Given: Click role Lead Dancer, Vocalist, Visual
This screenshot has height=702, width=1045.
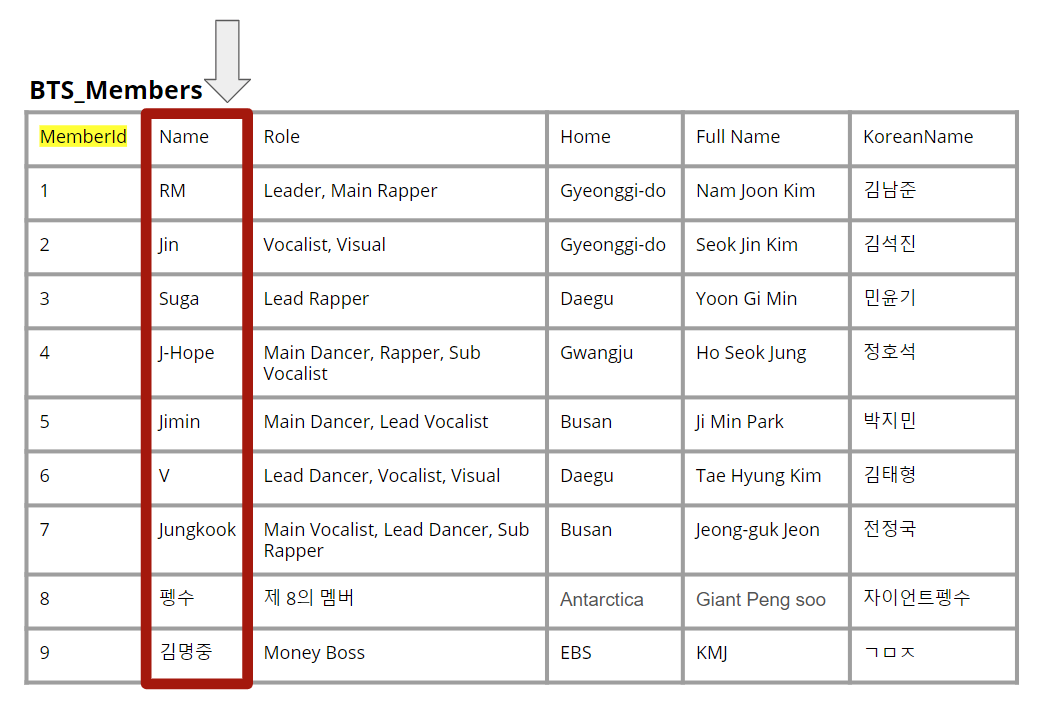Looking at the screenshot, I should tap(381, 476).
